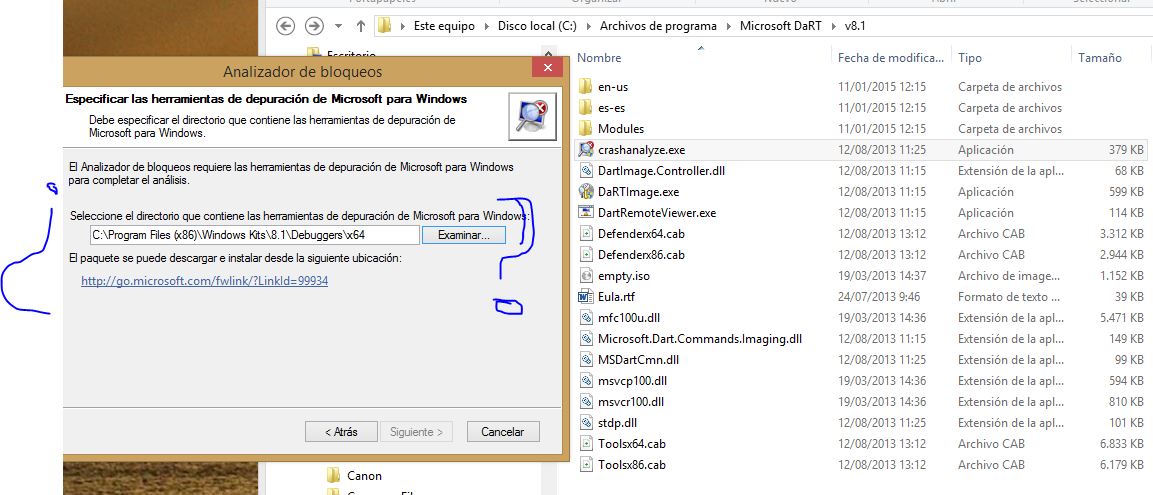Sort files by the Nombre column header
Image resolution: width=1153 pixels, height=495 pixels.
600,58
